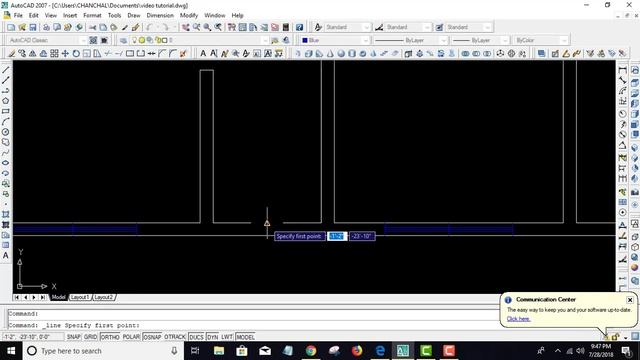Viewport: 640px width, 360px height.
Task: Open the File menu
Action: tap(18, 16)
